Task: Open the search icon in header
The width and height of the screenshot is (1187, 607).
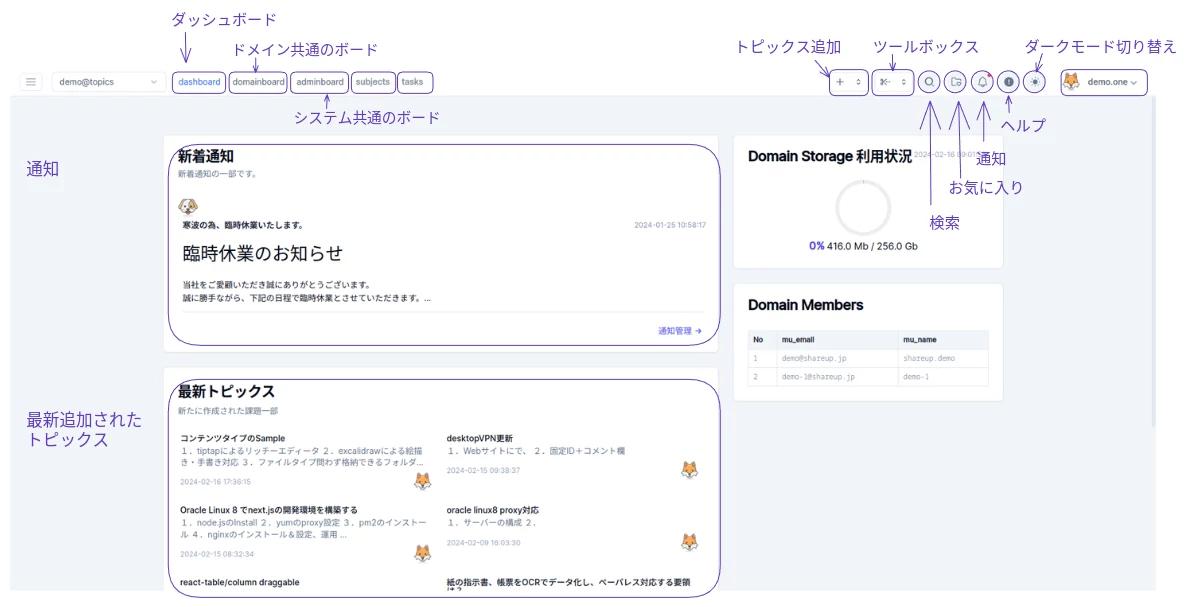Action: point(929,82)
